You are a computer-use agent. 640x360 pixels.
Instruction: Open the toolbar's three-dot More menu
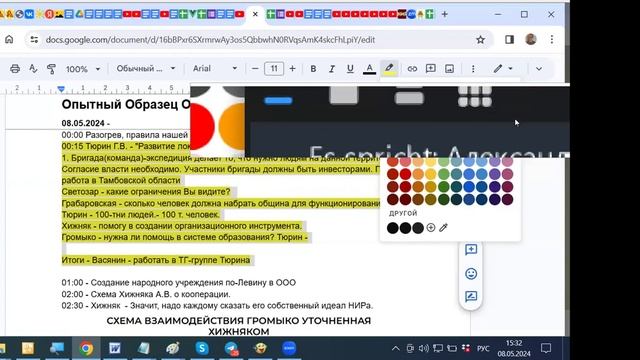473,69
